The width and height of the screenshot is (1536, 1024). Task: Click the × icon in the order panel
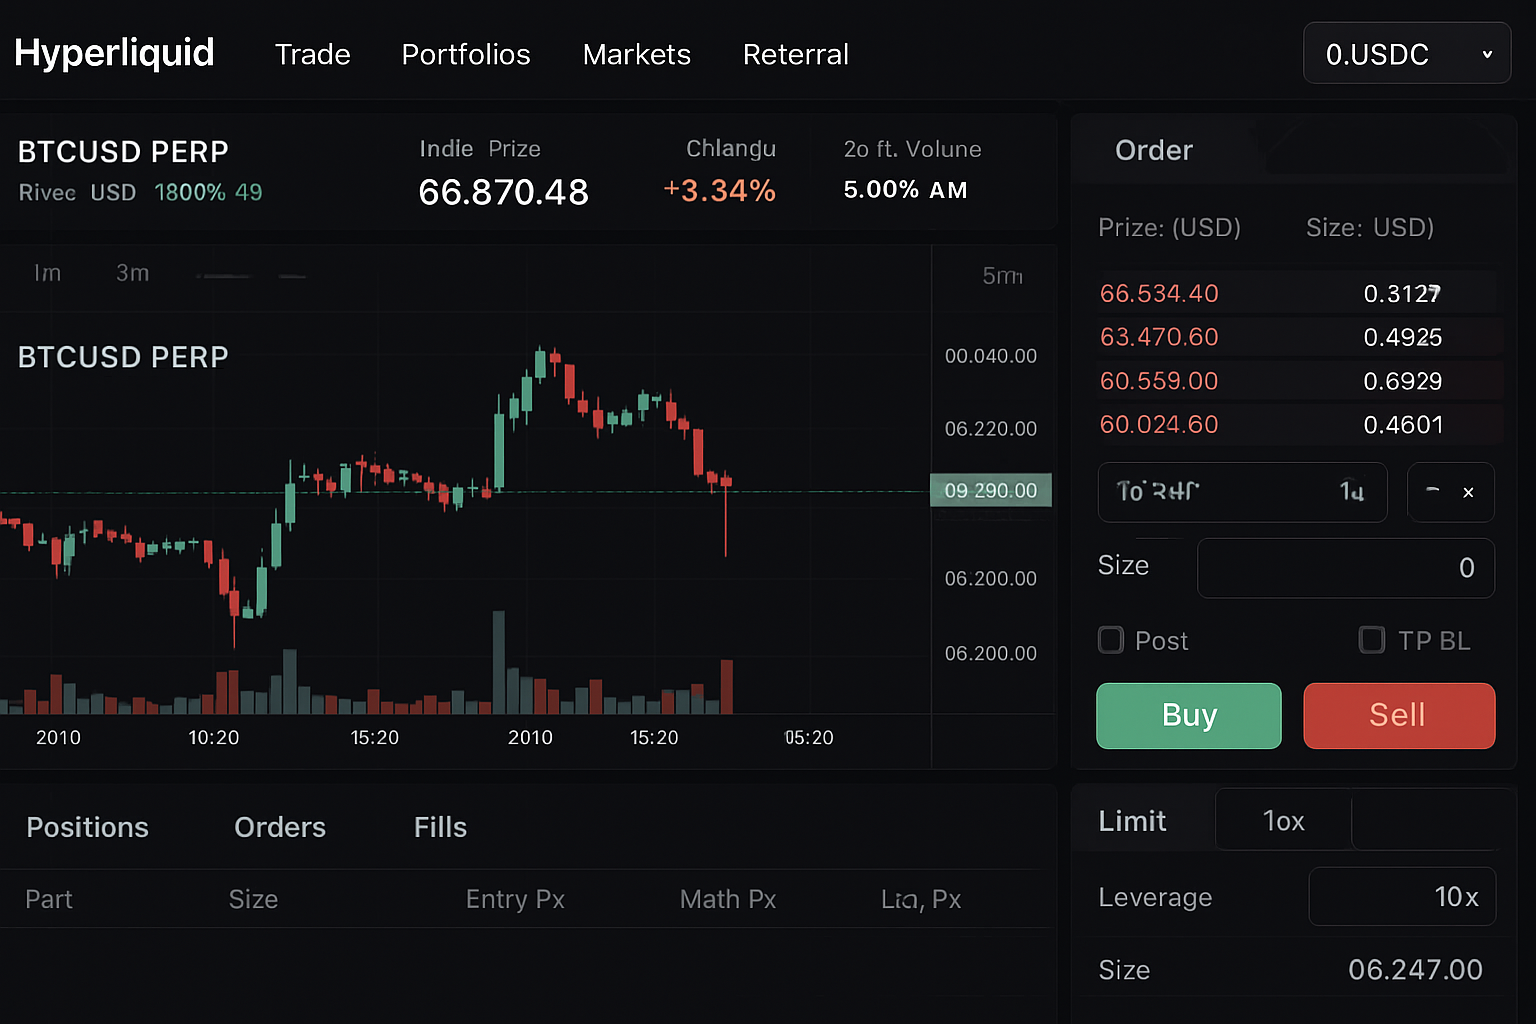[1468, 492]
